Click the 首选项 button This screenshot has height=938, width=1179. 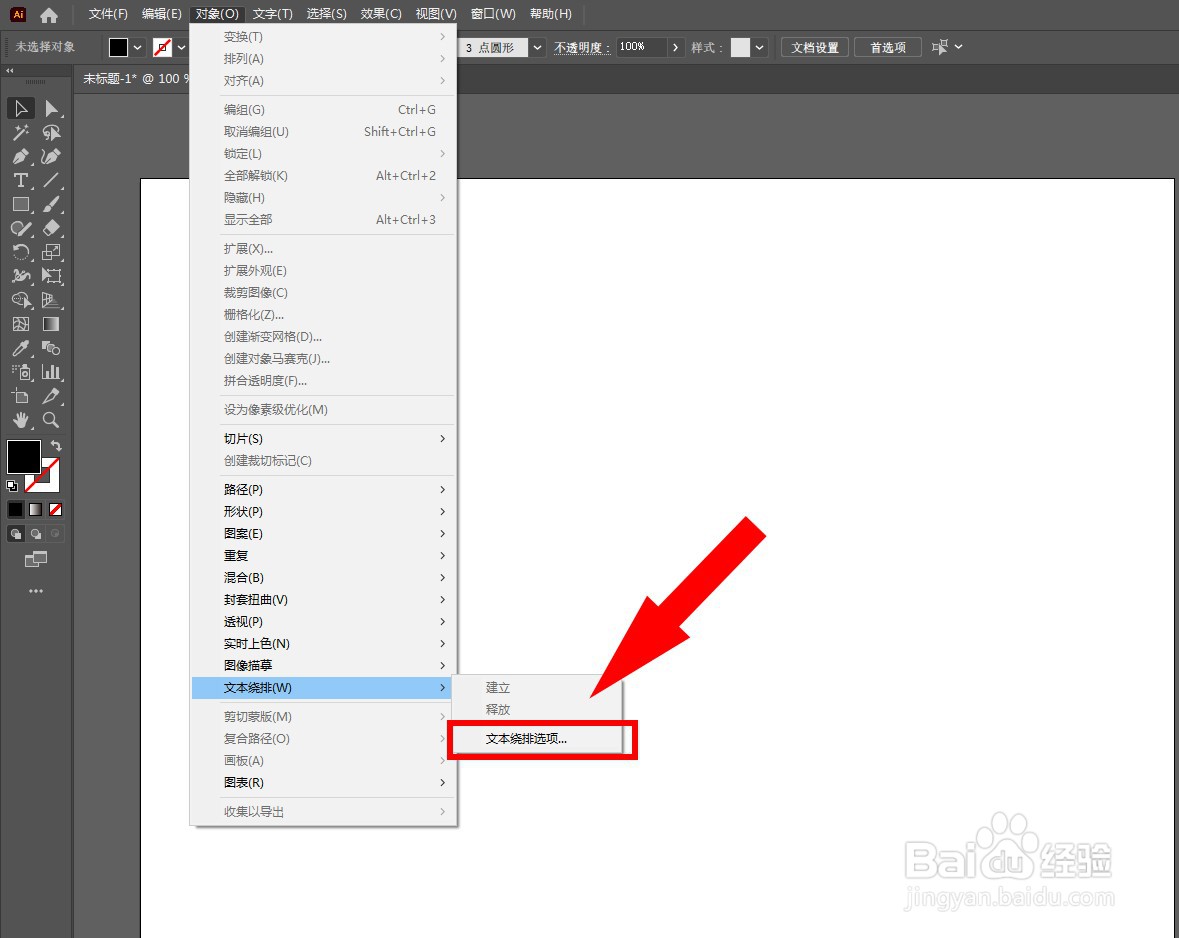888,47
